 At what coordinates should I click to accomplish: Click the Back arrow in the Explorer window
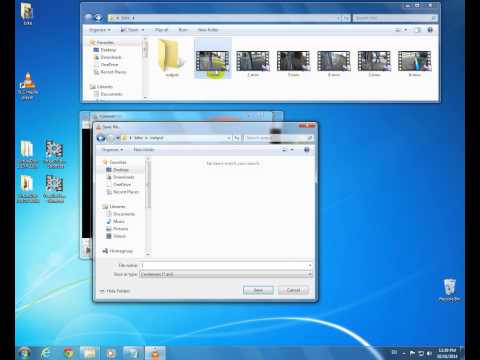coord(89,18)
